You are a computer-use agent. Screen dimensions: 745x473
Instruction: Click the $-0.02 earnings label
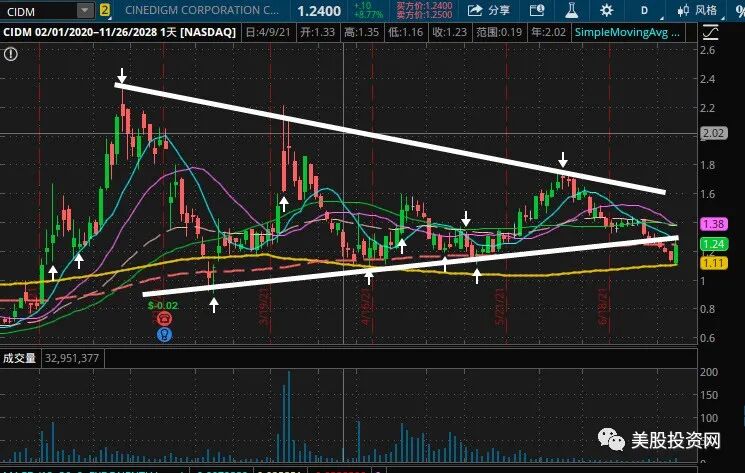pyautogui.click(x=162, y=305)
